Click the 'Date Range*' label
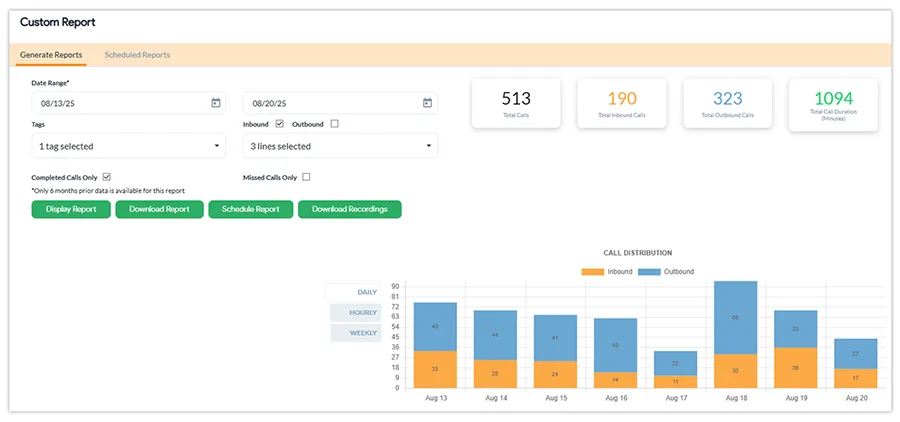This screenshot has width=900, height=422. pos(51,83)
